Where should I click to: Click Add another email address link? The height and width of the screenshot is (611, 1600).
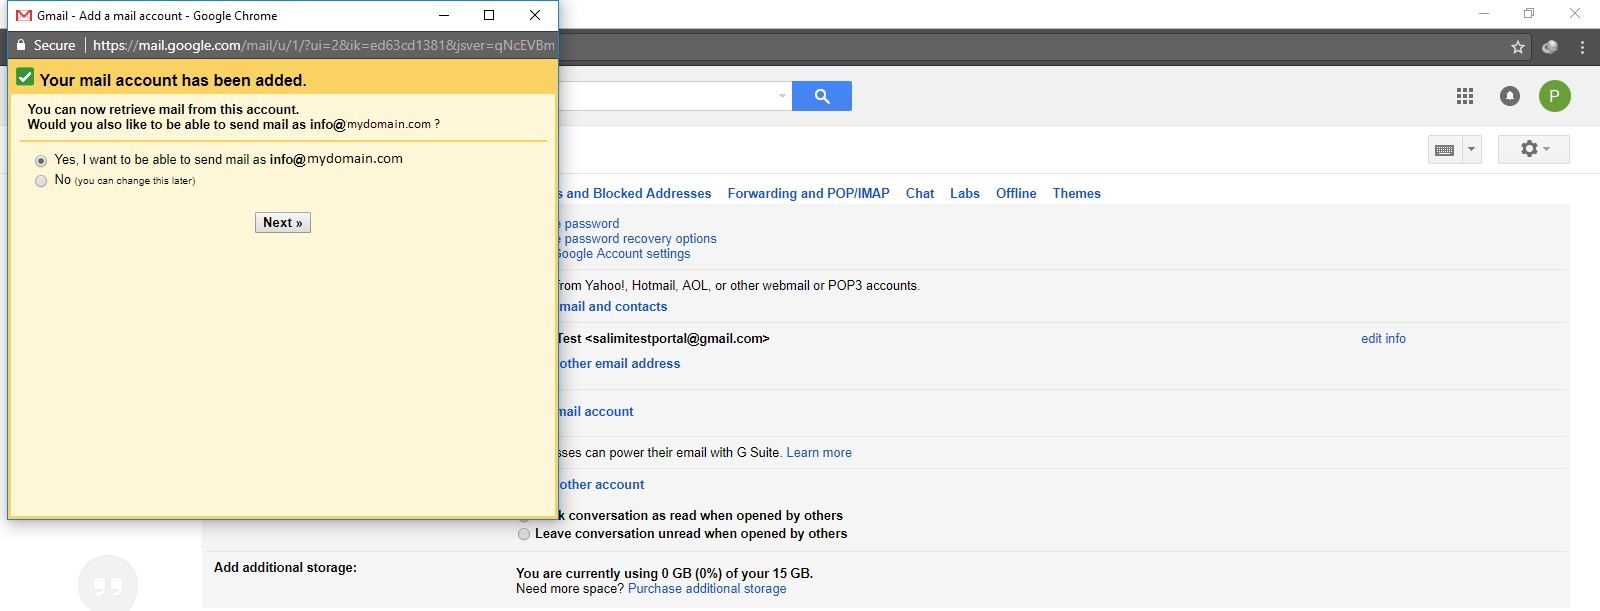pyautogui.click(x=619, y=364)
